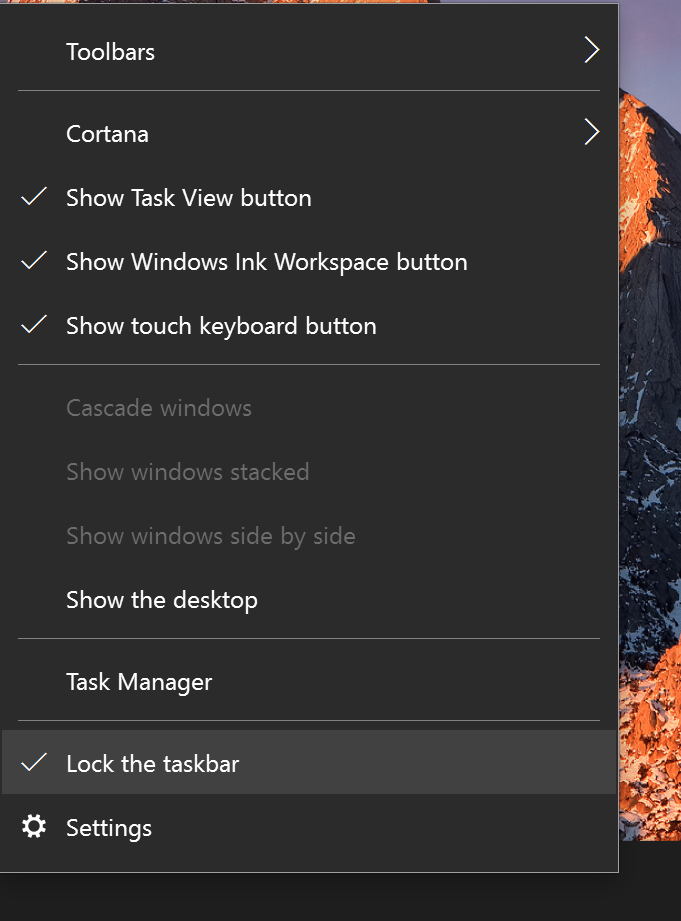Click Show the desktop entry
Image resolution: width=681 pixels, height=921 pixels.
[161, 599]
